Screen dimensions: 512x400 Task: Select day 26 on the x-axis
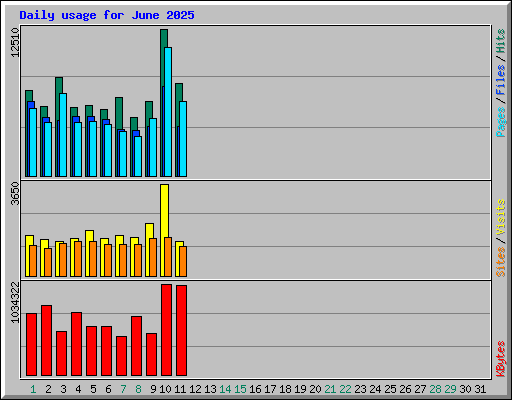[405, 389]
